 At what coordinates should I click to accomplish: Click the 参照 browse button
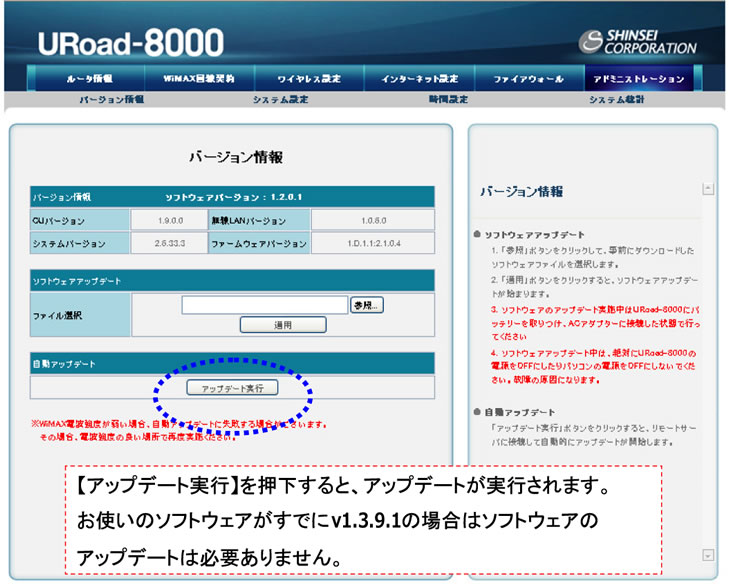tap(367, 305)
